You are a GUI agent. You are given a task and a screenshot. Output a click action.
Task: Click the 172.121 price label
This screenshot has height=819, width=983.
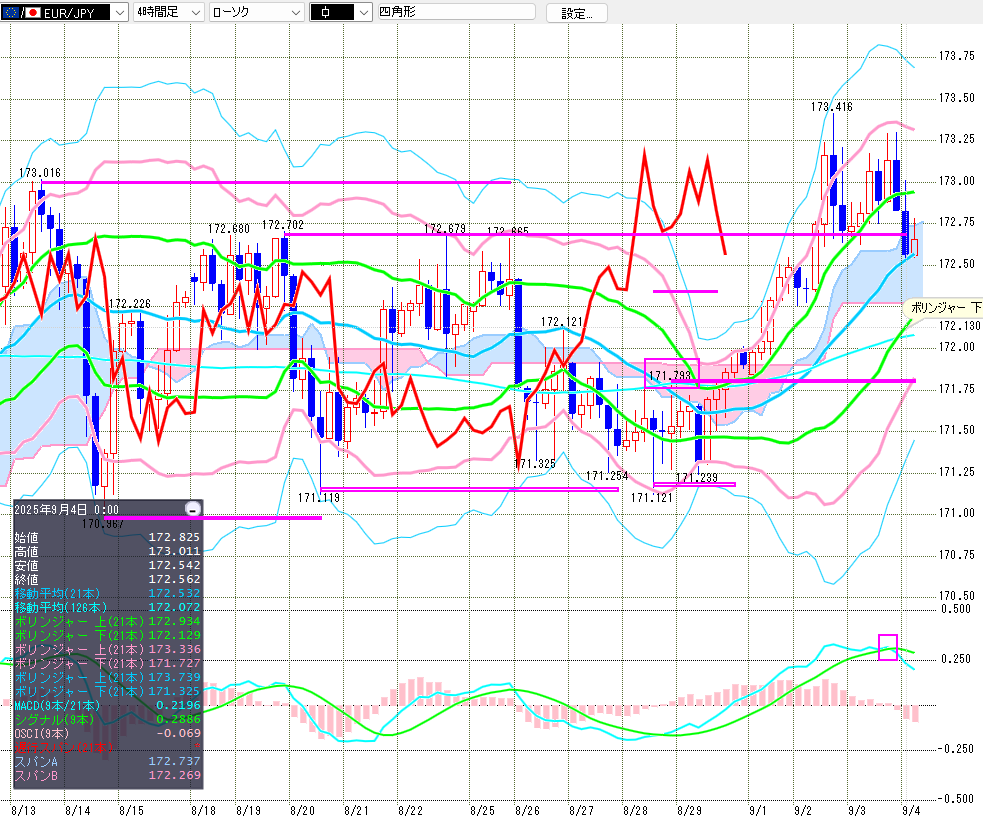[562, 322]
